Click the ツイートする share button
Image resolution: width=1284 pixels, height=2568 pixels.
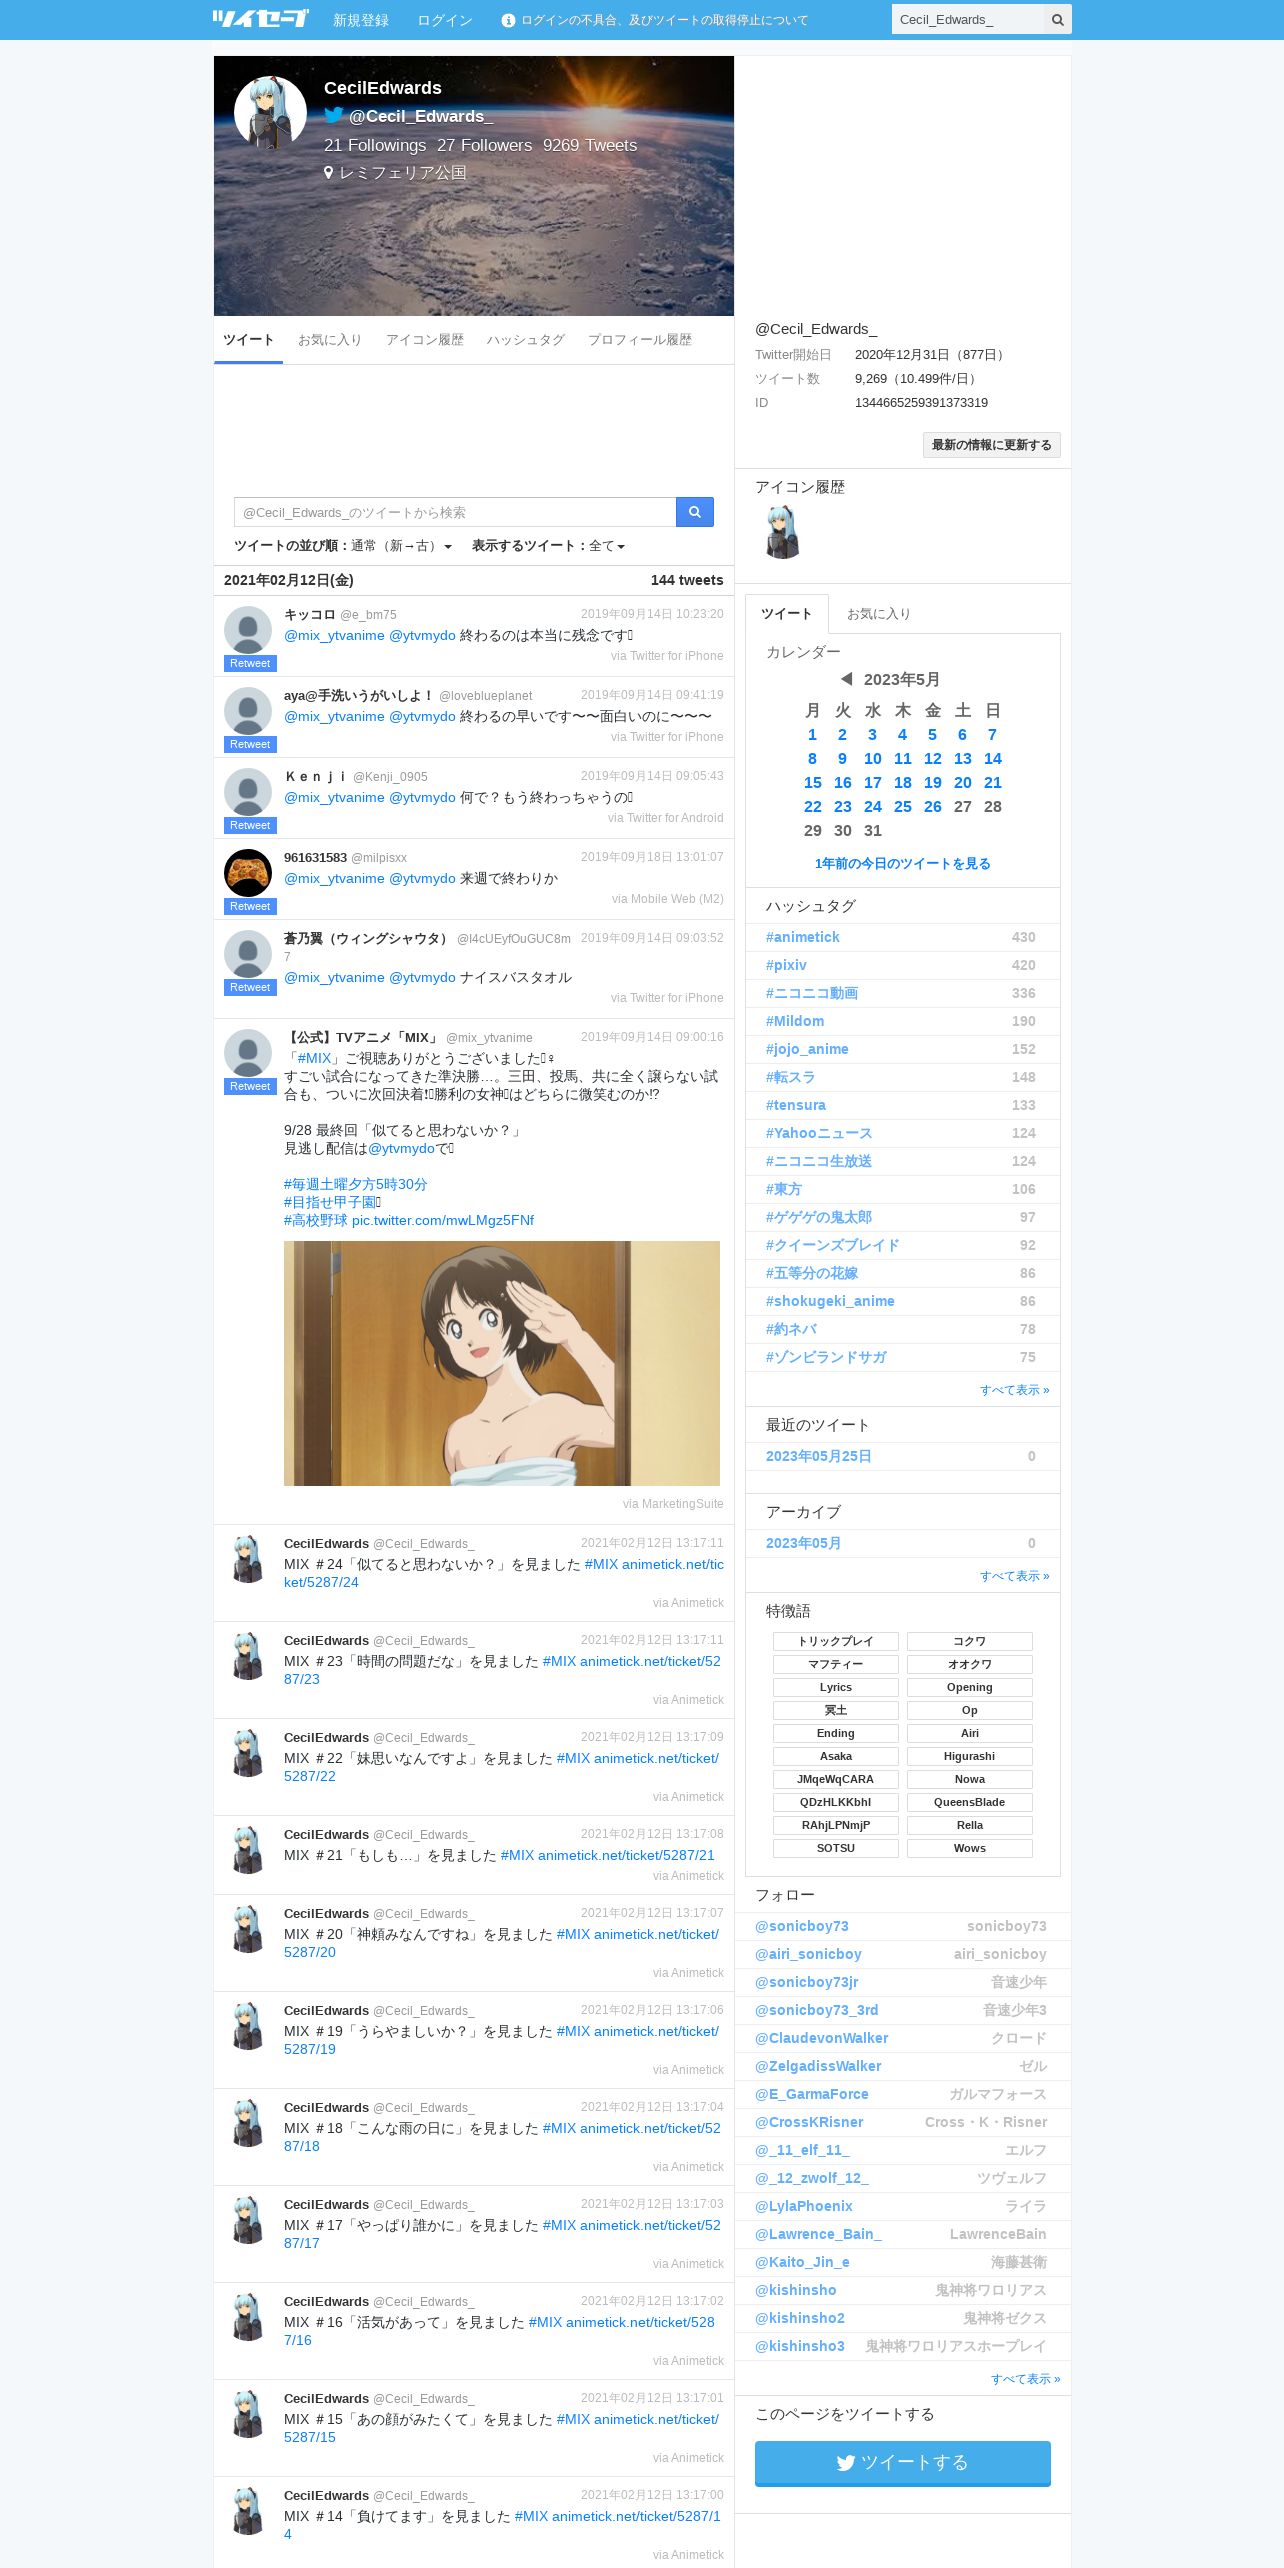pyautogui.click(x=903, y=2462)
